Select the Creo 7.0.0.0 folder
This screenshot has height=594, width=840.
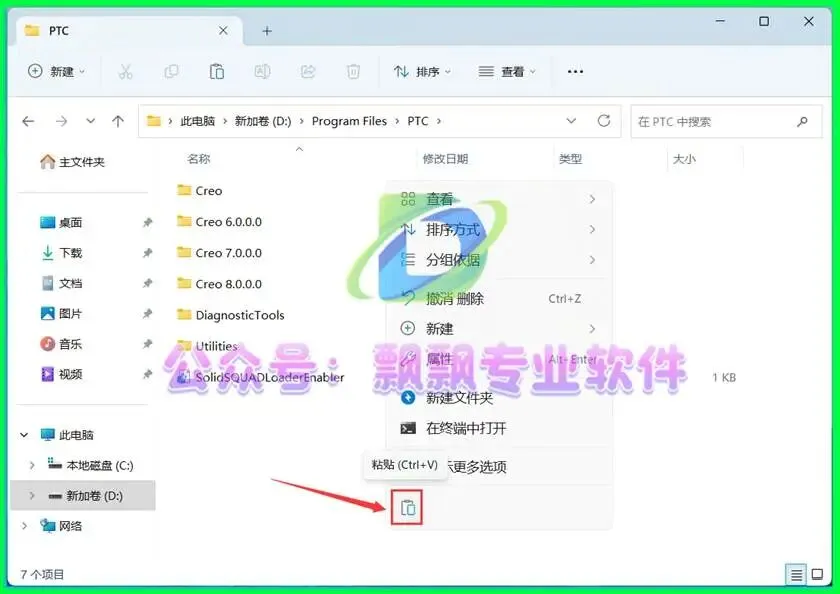(219, 253)
